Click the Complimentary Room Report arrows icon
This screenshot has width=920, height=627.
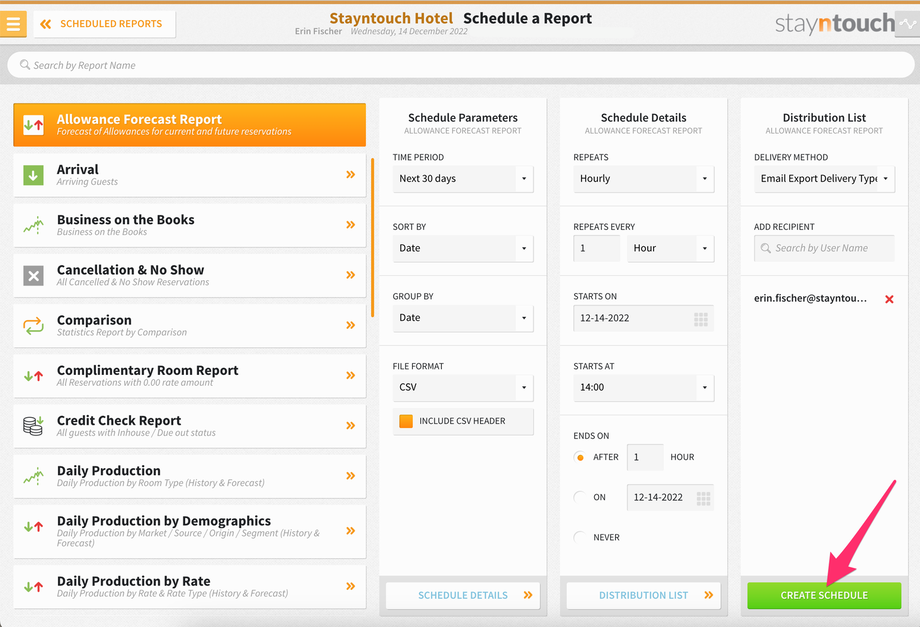[33, 376]
